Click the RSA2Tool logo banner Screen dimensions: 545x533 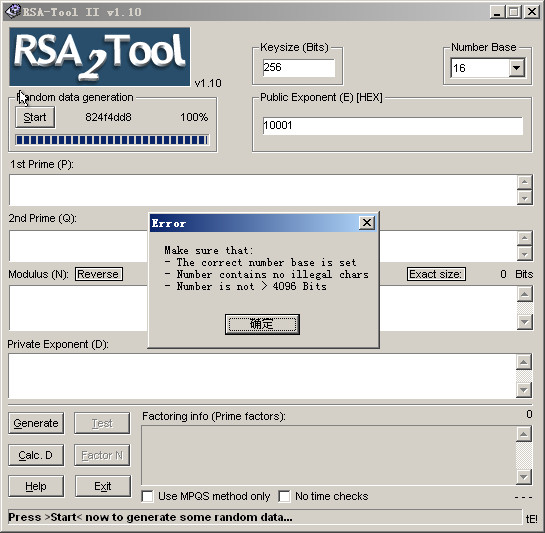(x=100, y=57)
